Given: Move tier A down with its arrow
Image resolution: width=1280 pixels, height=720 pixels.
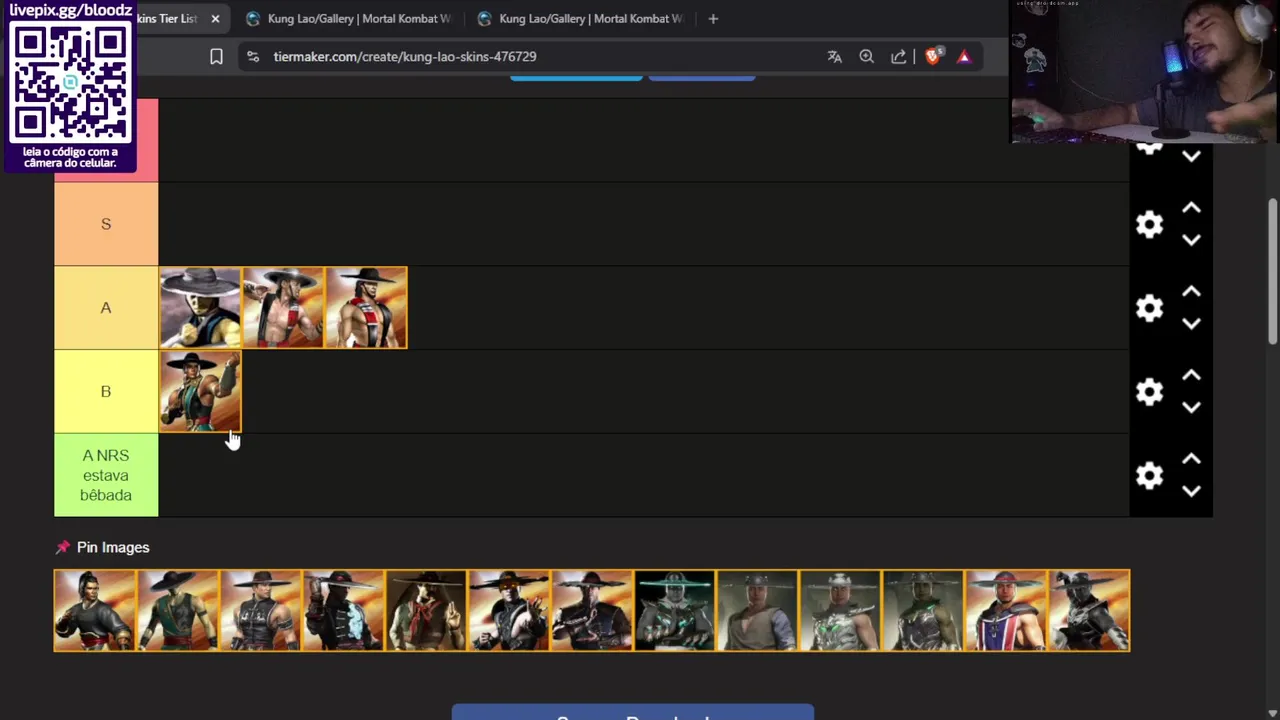Looking at the screenshot, I should [1191, 324].
